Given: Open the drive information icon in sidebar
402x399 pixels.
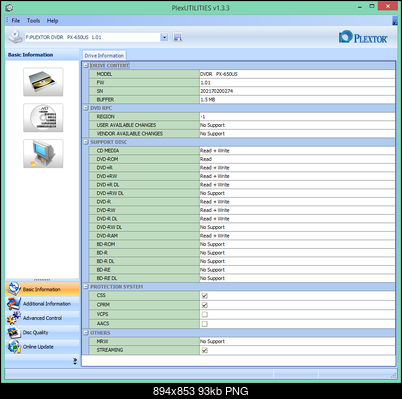Looking at the screenshot, I should point(43,82).
